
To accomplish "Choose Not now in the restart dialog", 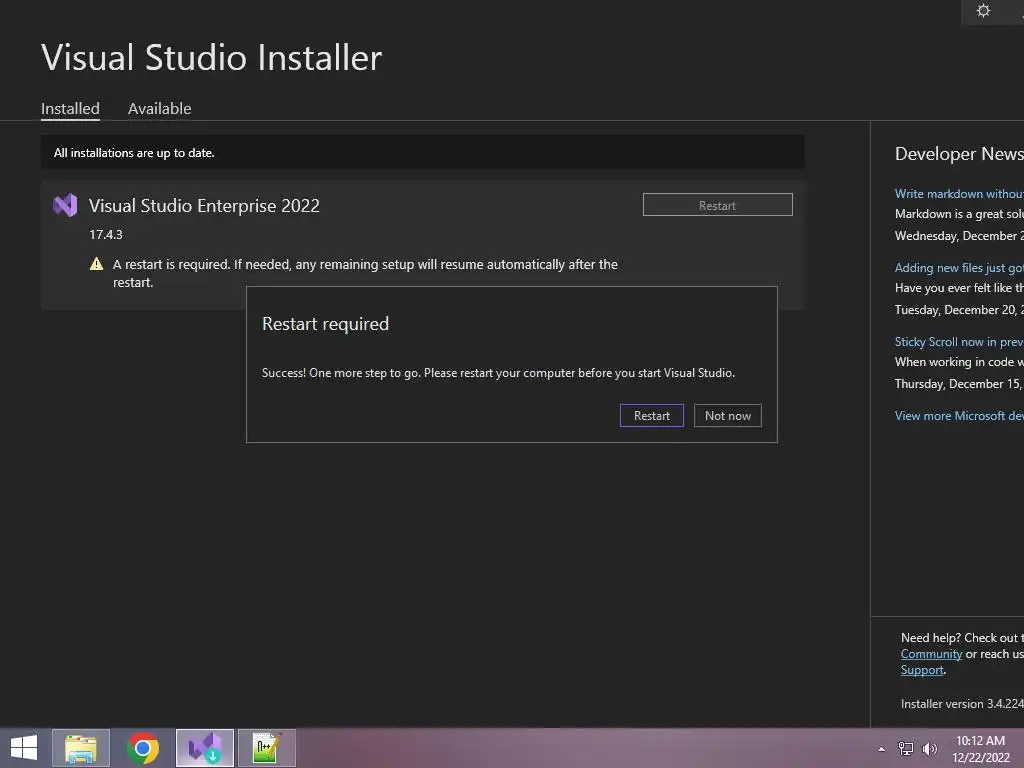I will point(728,416).
